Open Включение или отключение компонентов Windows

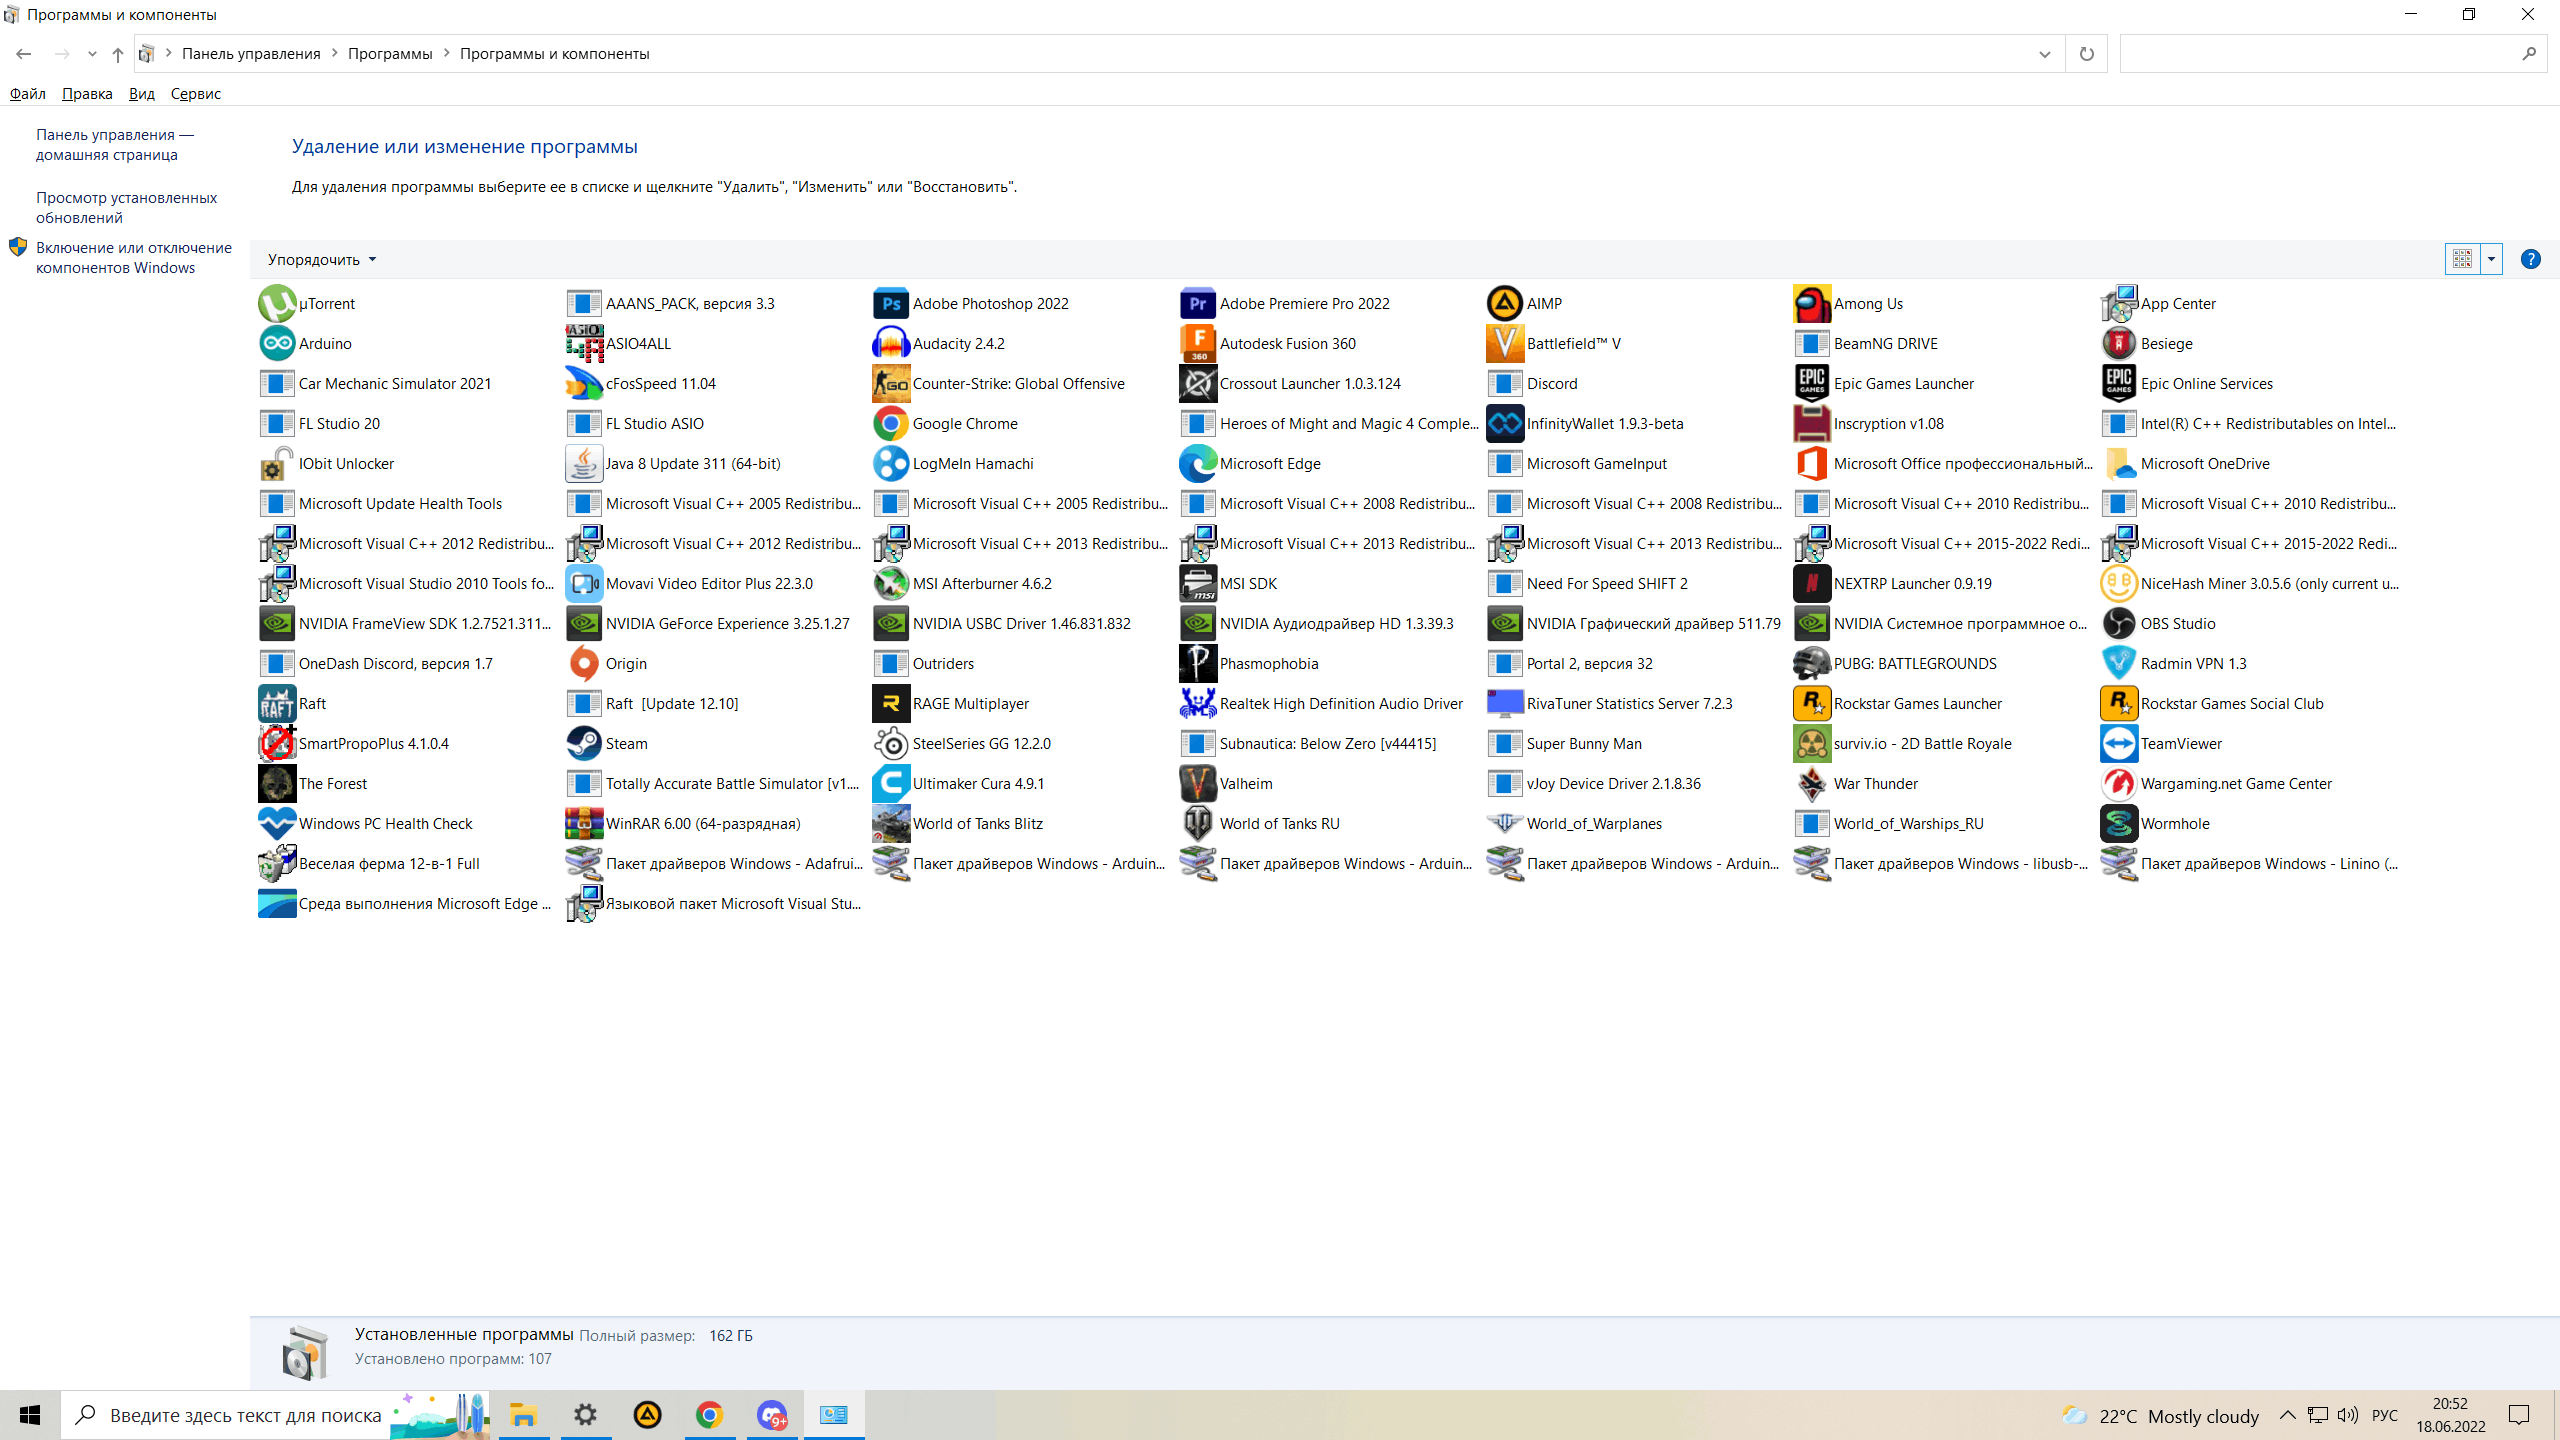click(134, 258)
